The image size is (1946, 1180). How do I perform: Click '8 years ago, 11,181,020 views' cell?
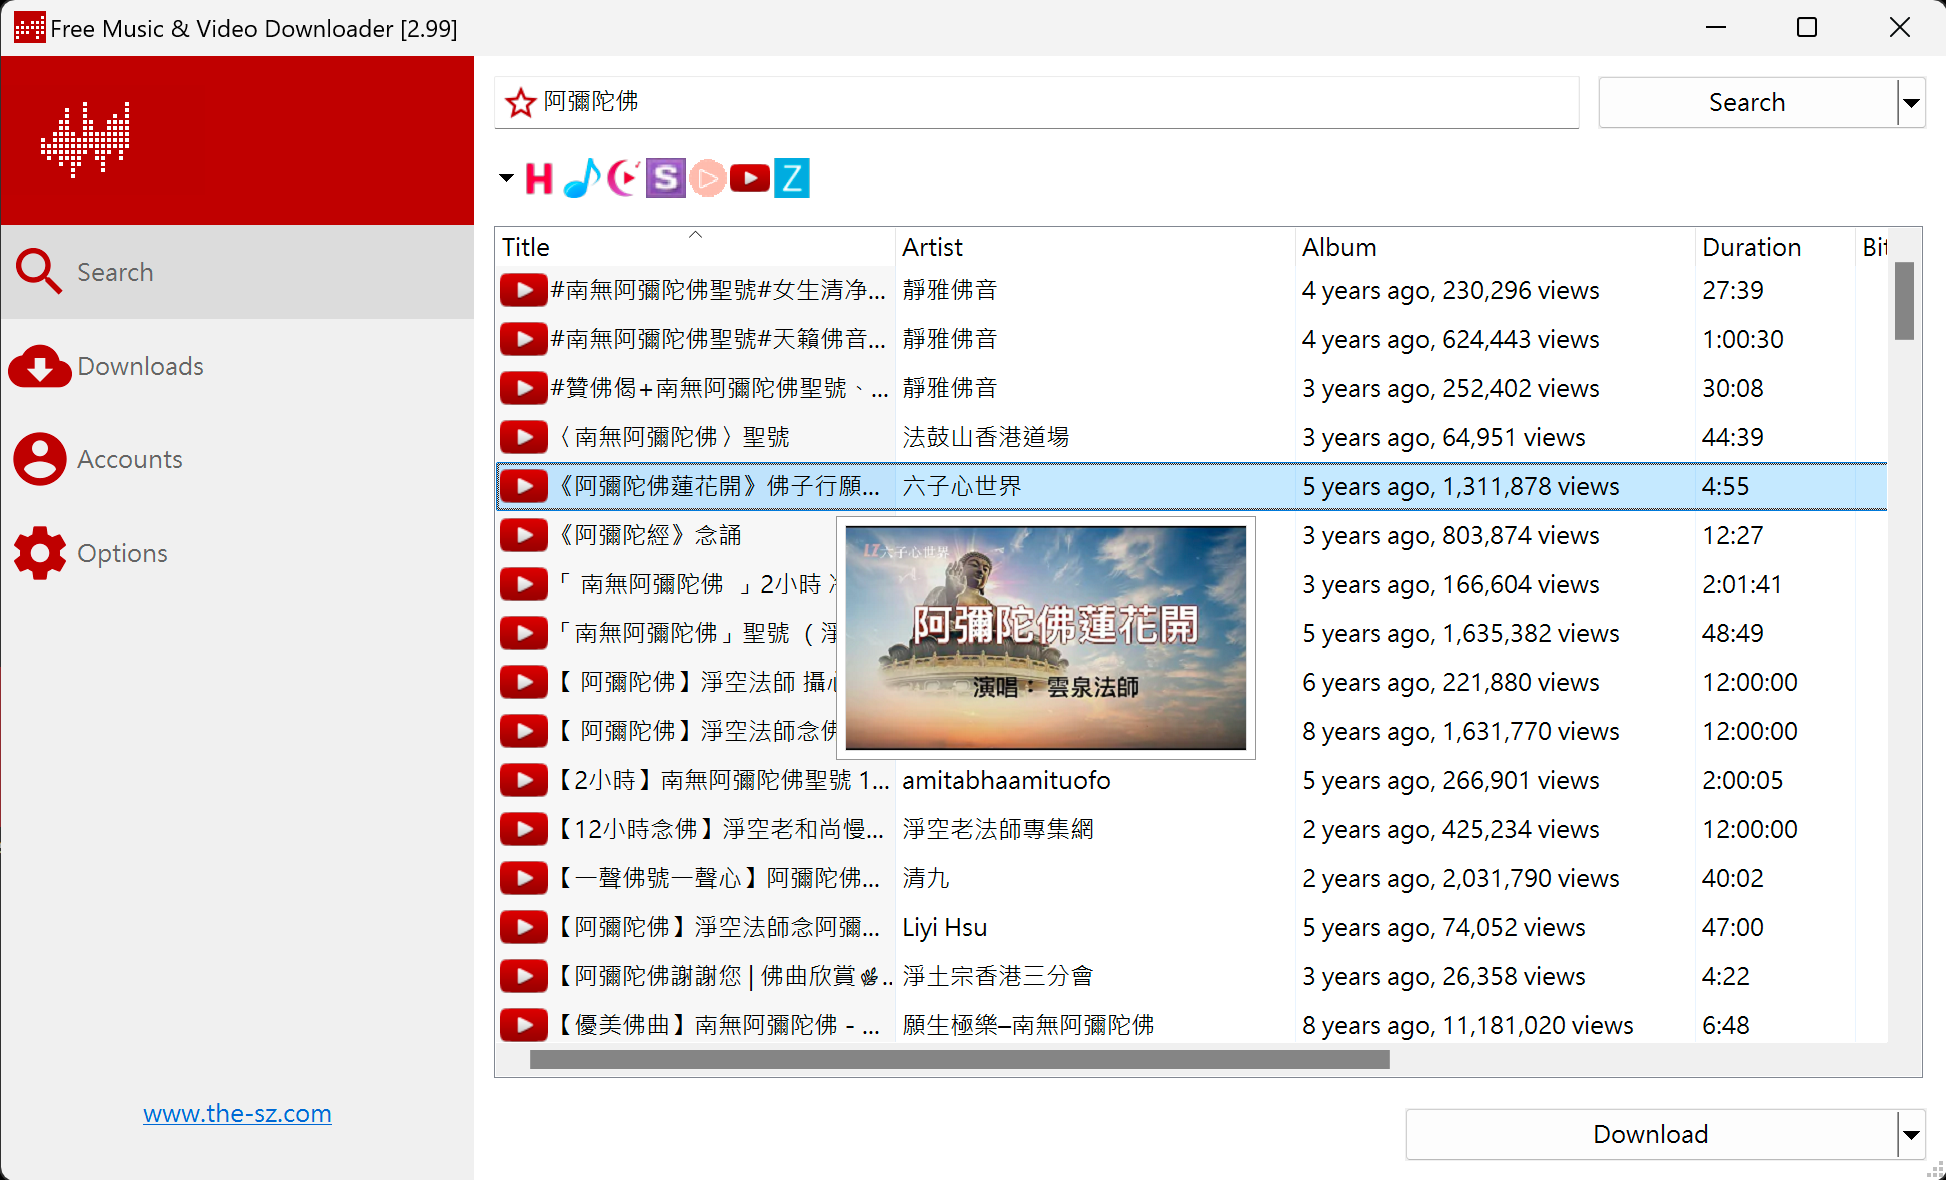[1467, 1025]
